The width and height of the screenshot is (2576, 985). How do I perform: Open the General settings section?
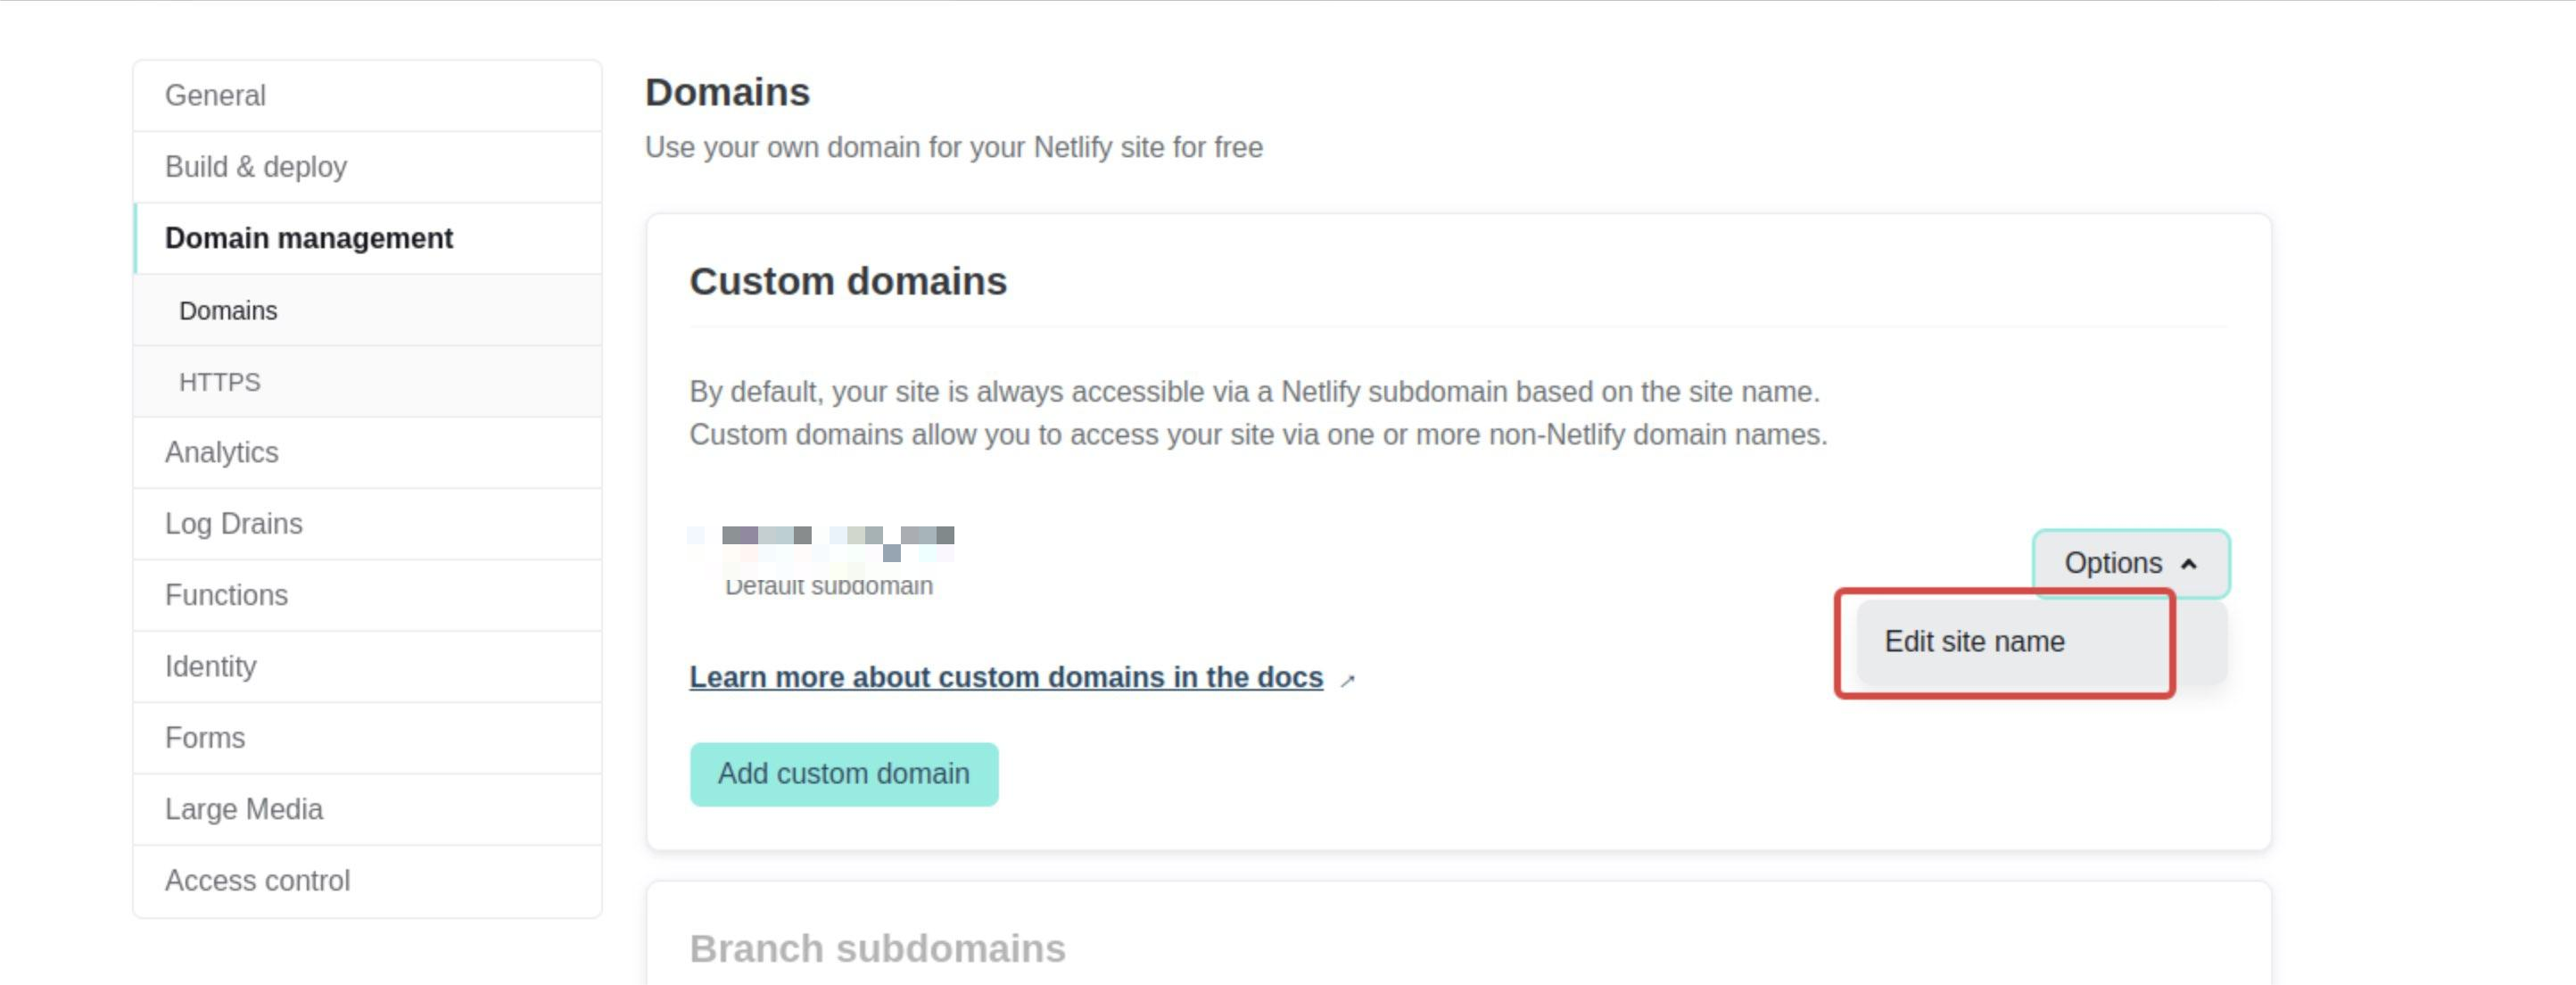tap(215, 96)
